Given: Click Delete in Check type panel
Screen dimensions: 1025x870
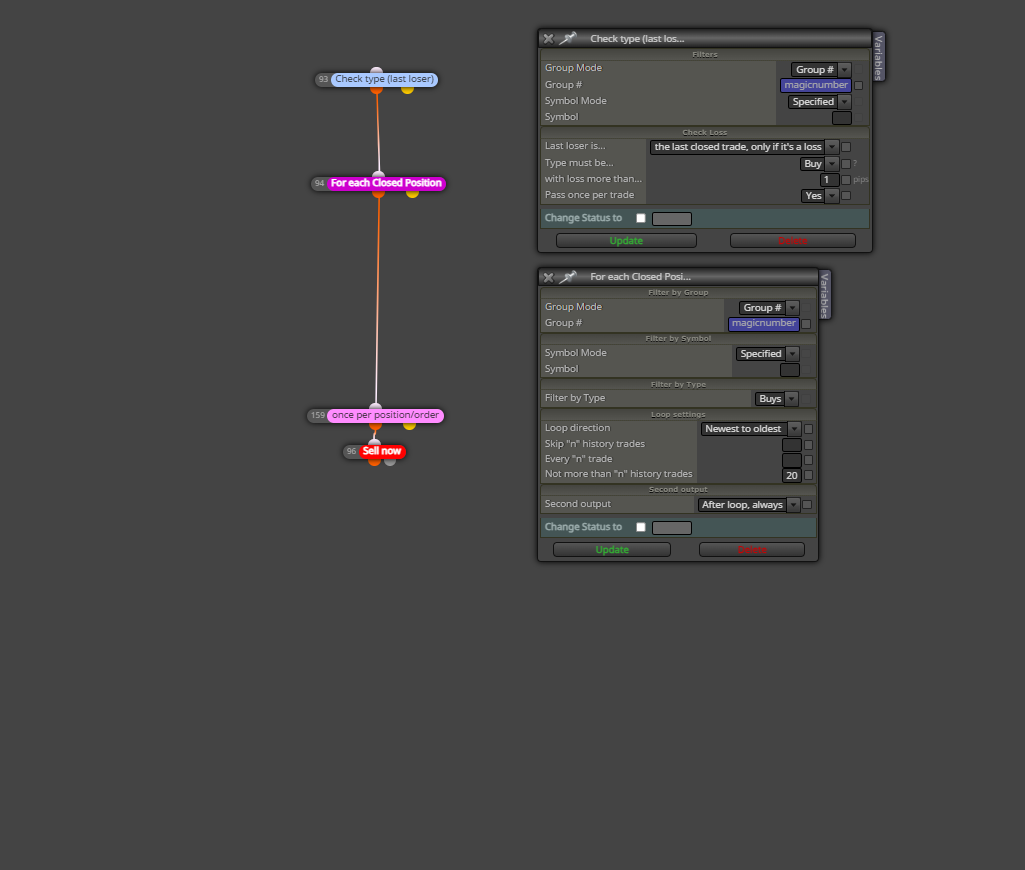Looking at the screenshot, I should pos(793,241).
